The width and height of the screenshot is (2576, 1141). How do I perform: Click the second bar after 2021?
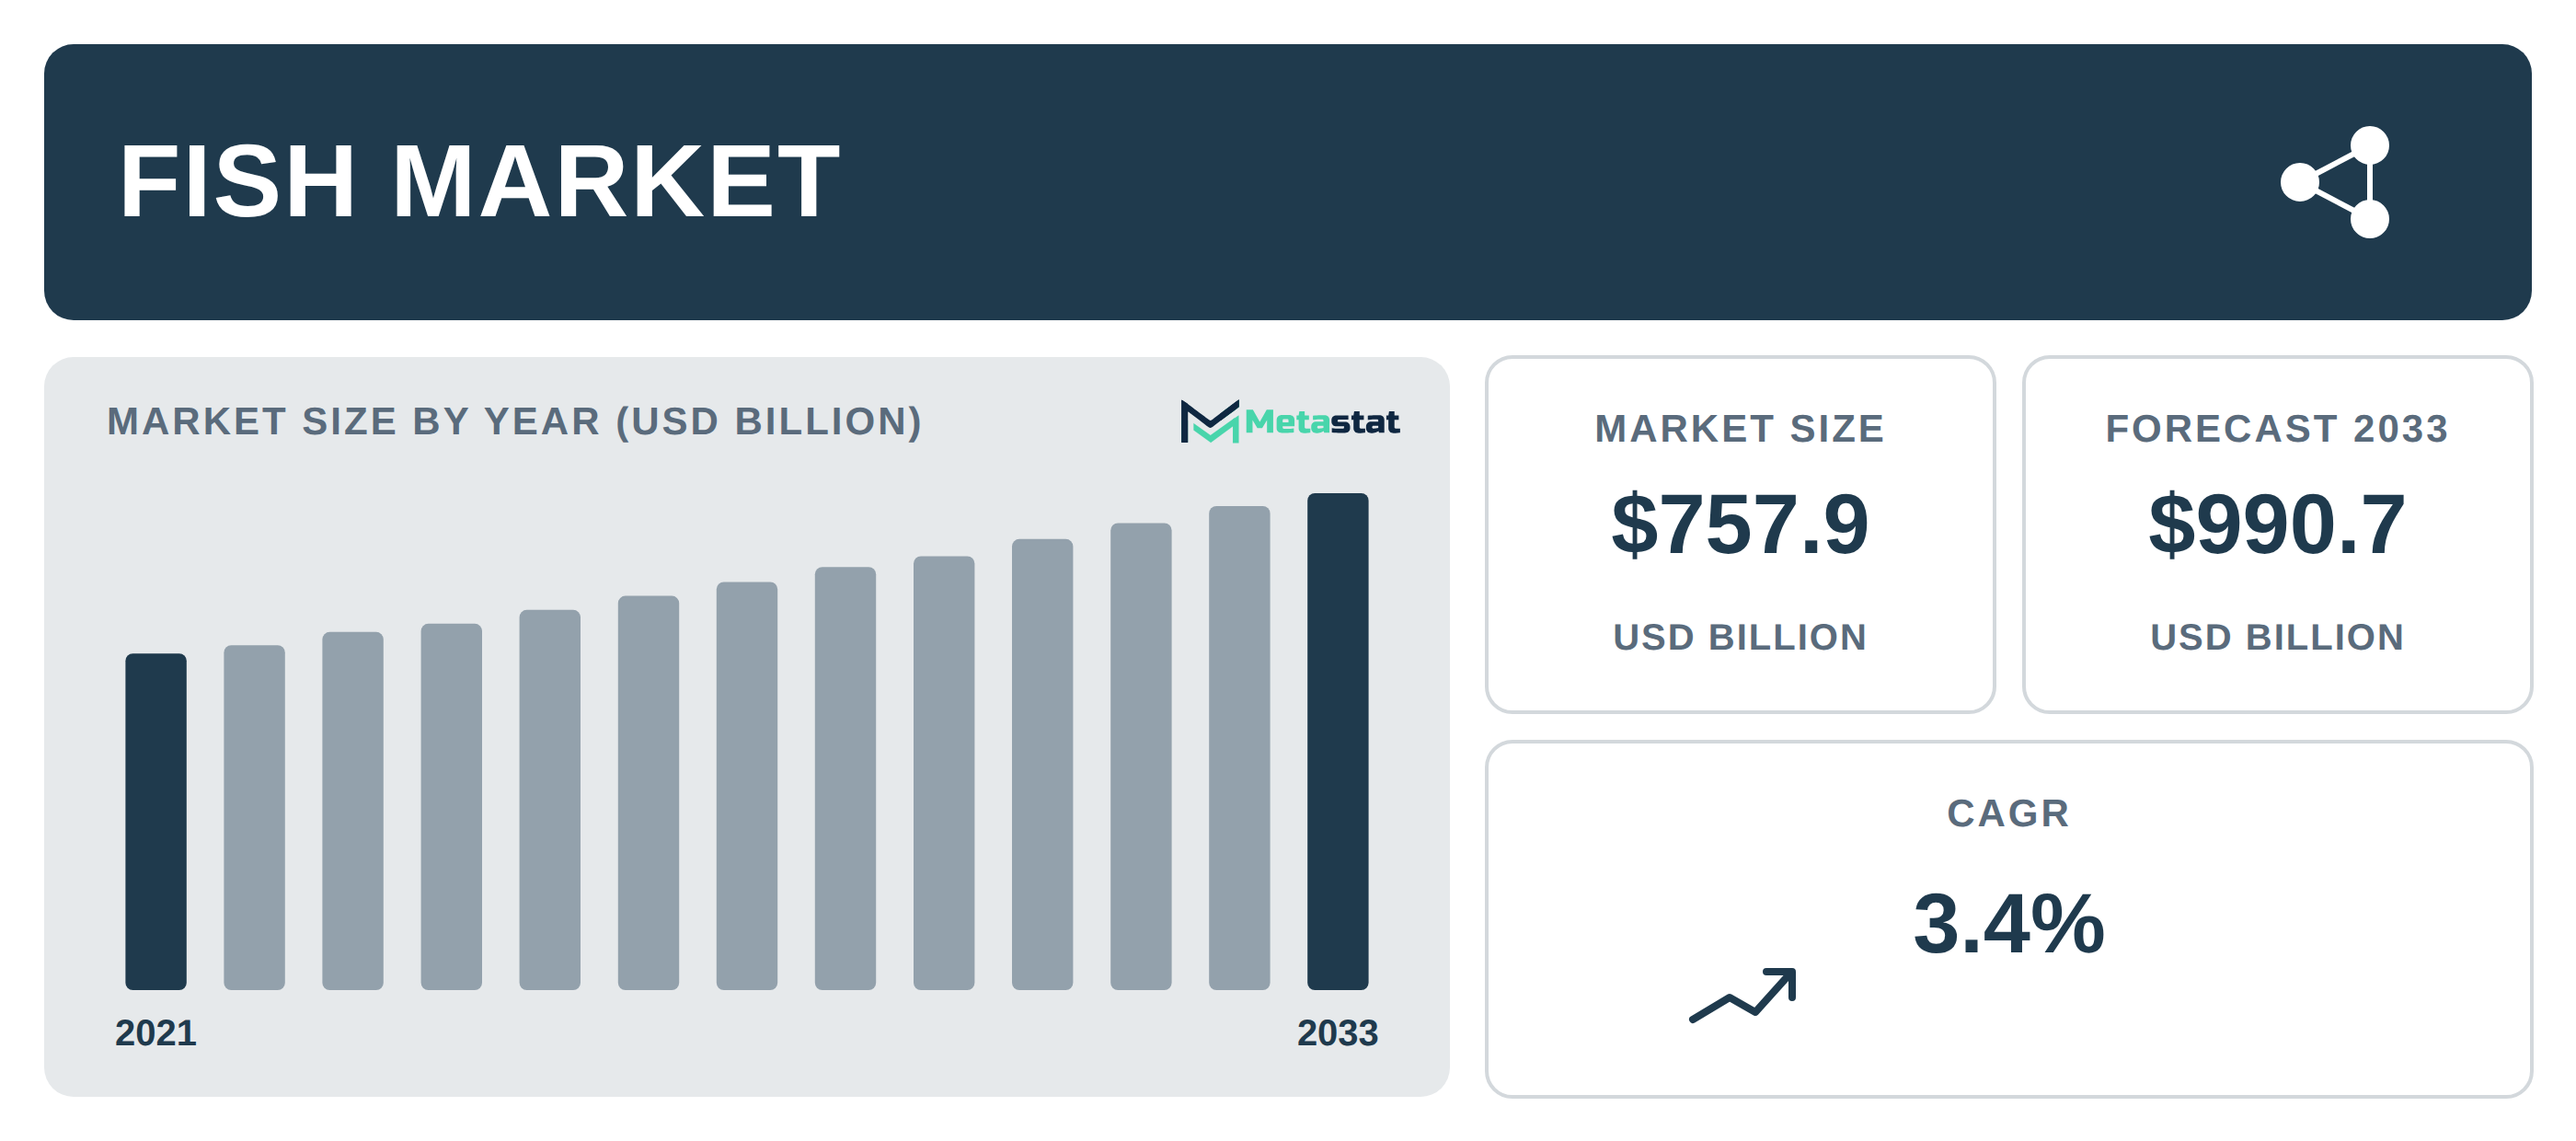point(353,810)
